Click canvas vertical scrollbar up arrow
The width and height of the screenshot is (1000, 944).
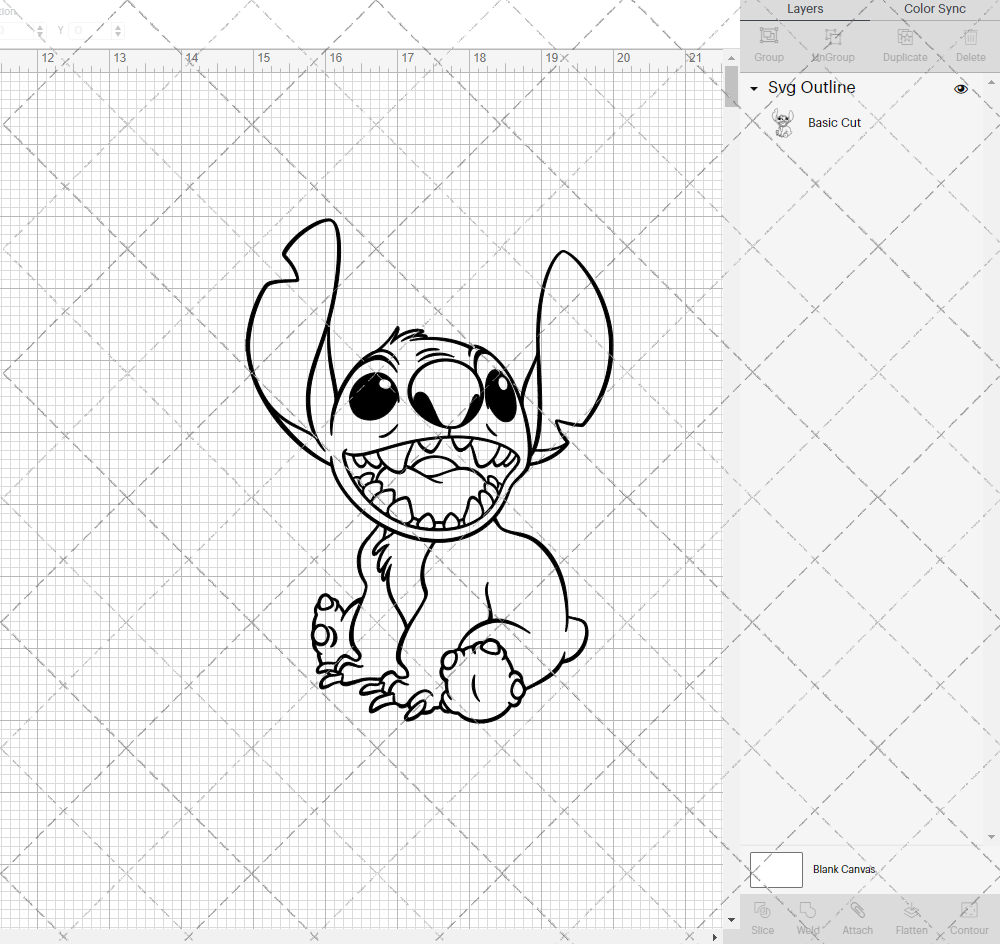[731, 58]
